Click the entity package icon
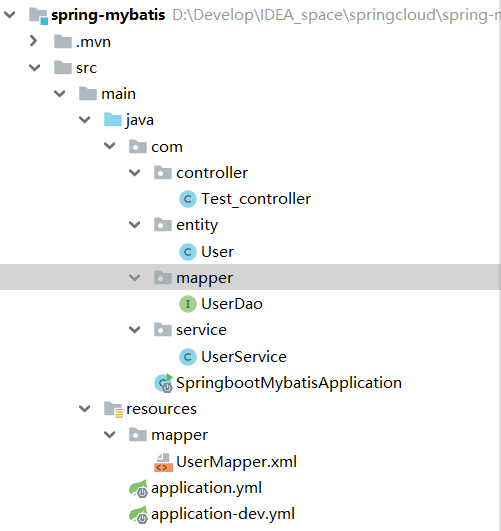The width and height of the screenshot is (501, 531). (x=163, y=225)
